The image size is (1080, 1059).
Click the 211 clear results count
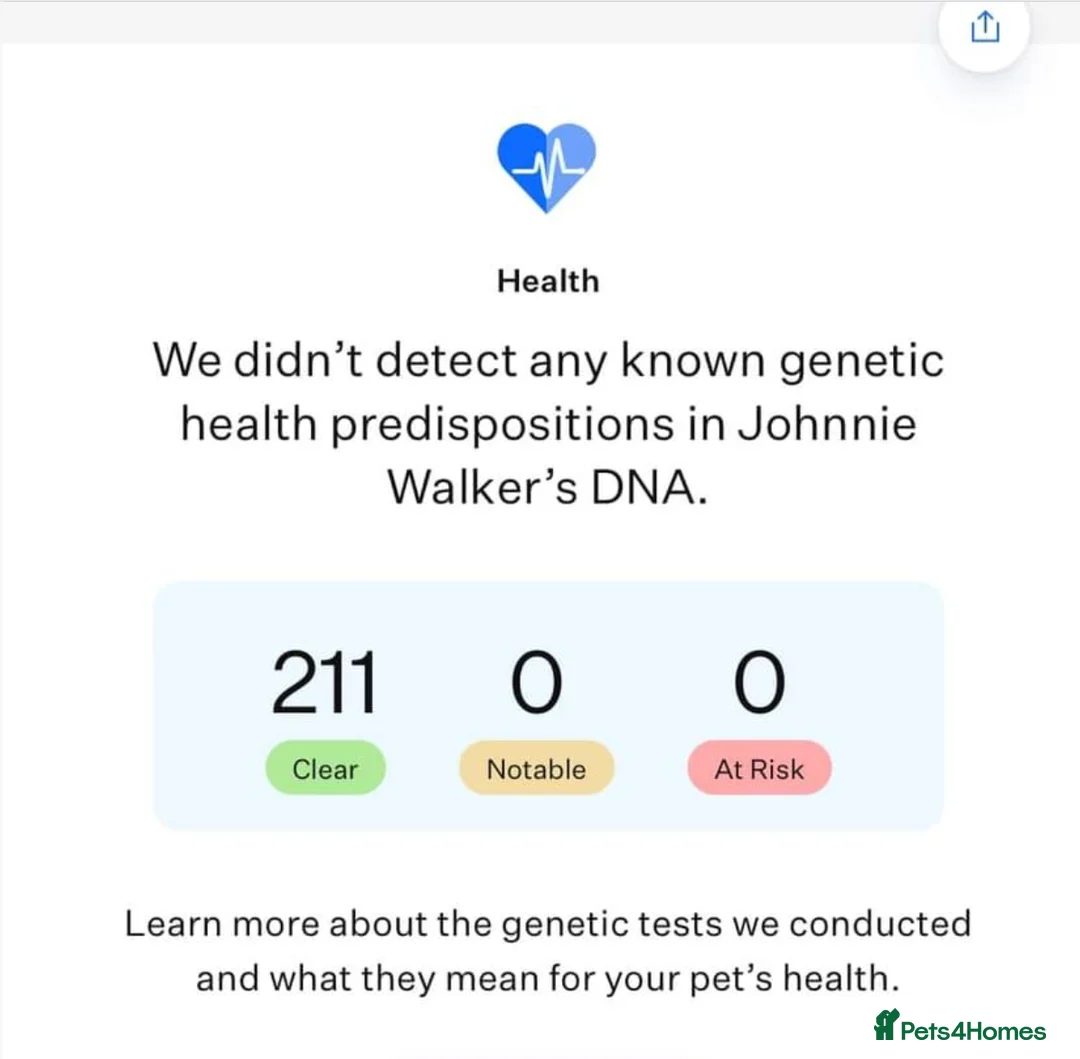(324, 684)
